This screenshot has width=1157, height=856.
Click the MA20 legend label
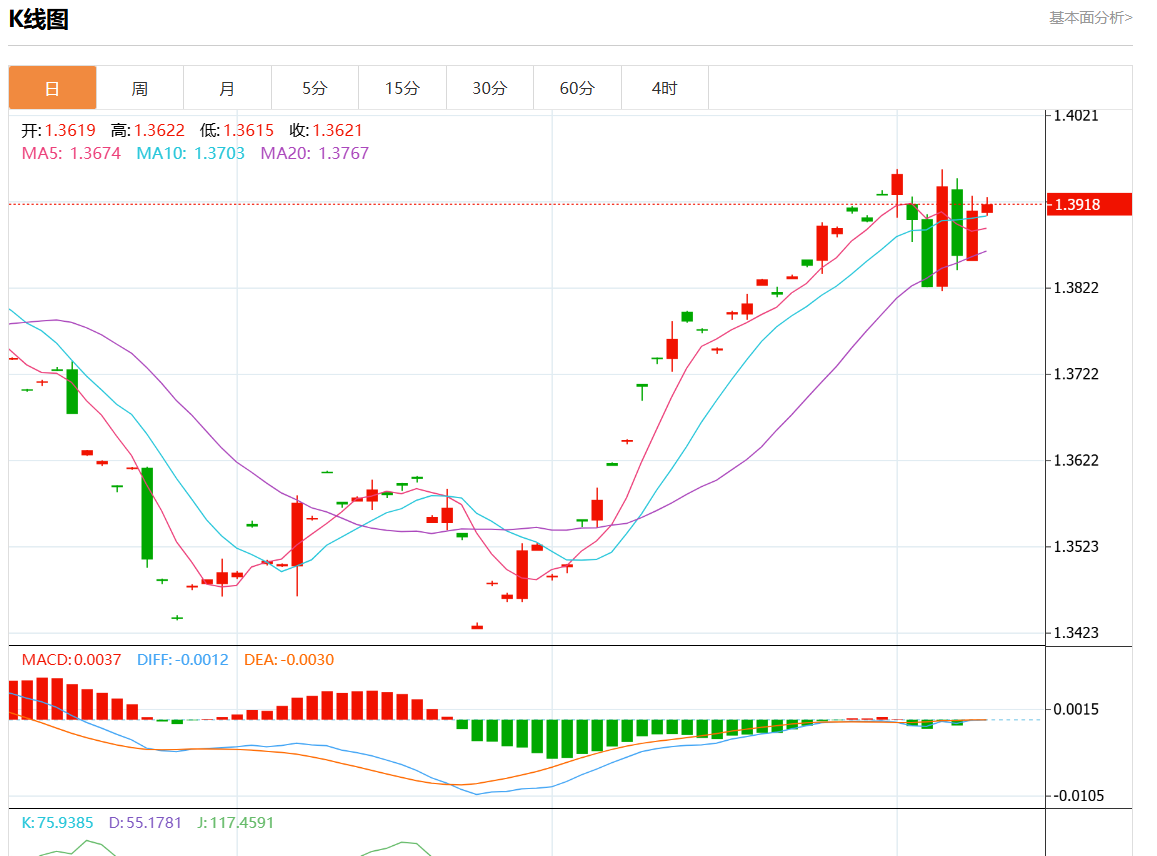coord(314,153)
